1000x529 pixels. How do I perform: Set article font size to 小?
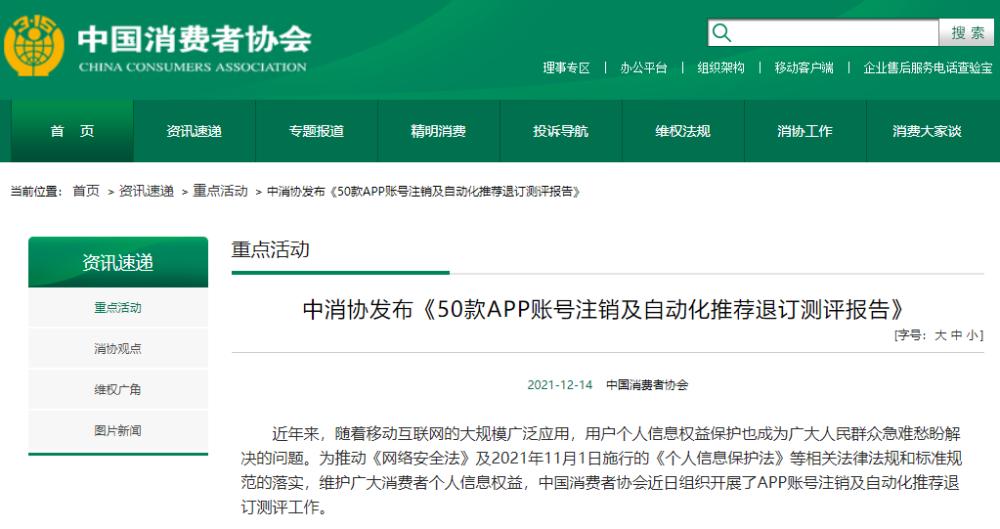tap(972, 336)
